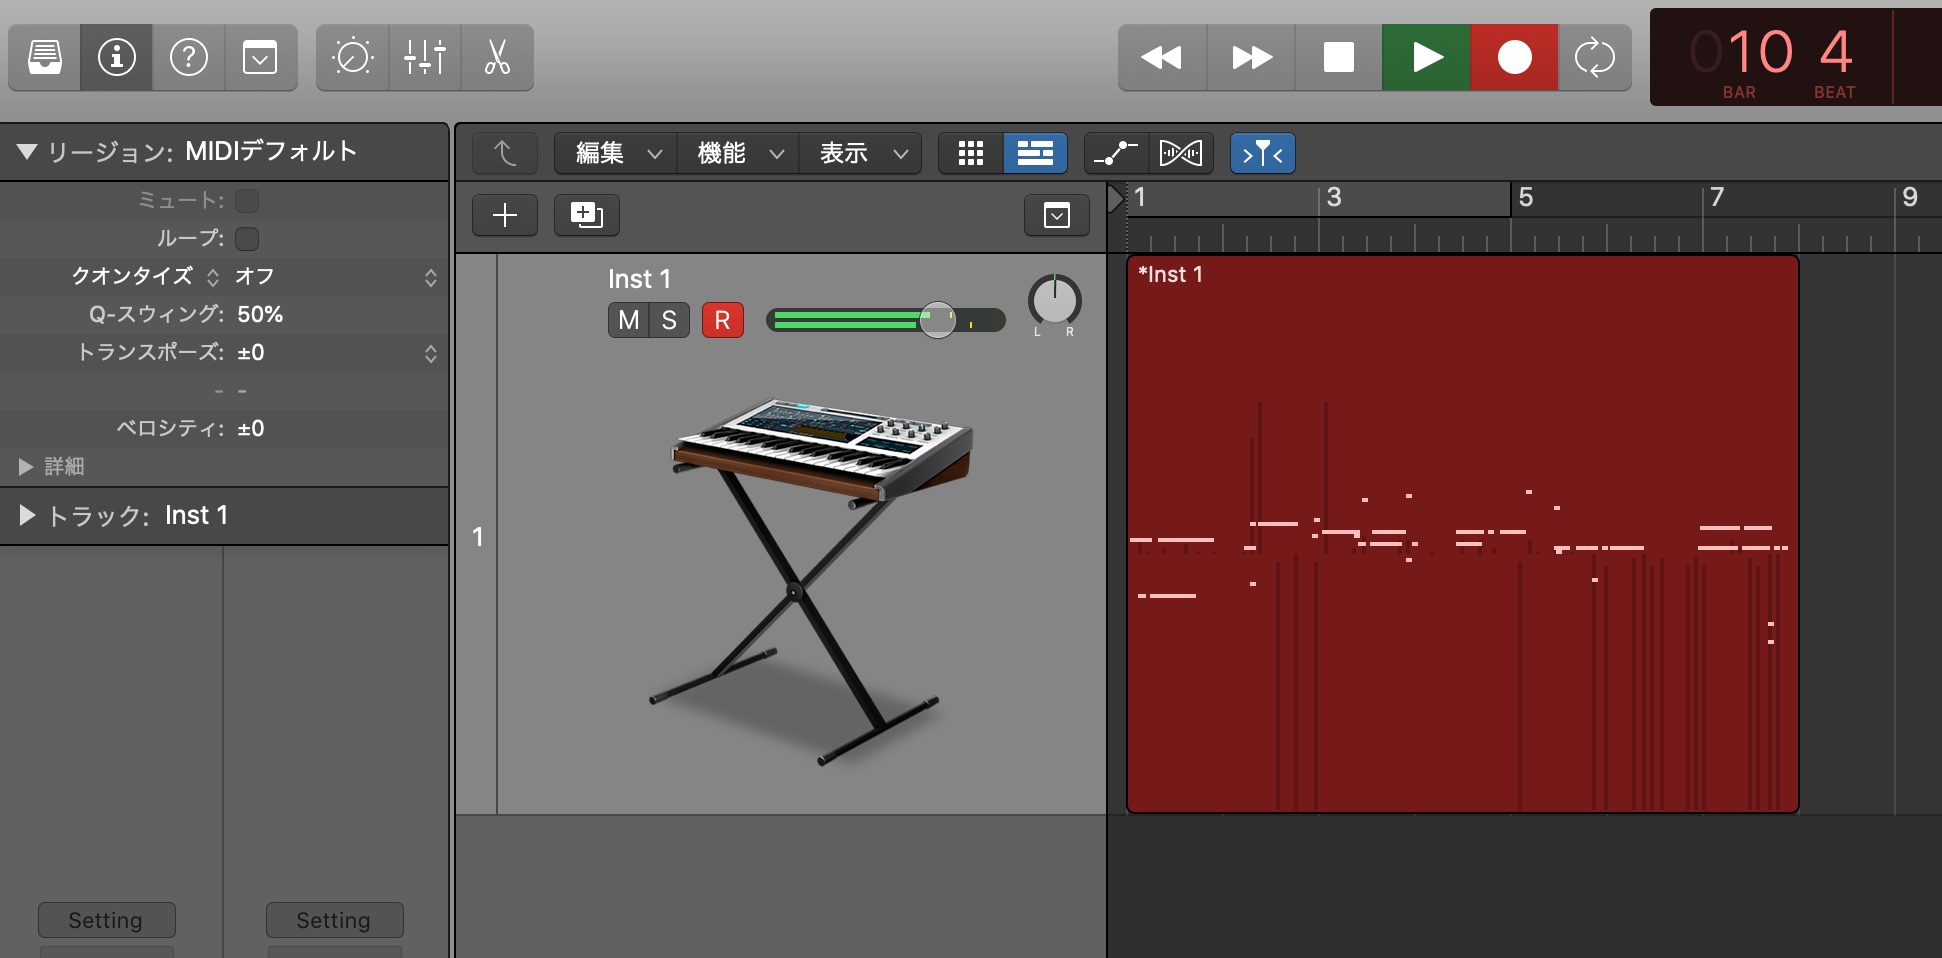Toggle the ミュート checkbox
Screen dimensions: 1942x958
pos(247,201)
